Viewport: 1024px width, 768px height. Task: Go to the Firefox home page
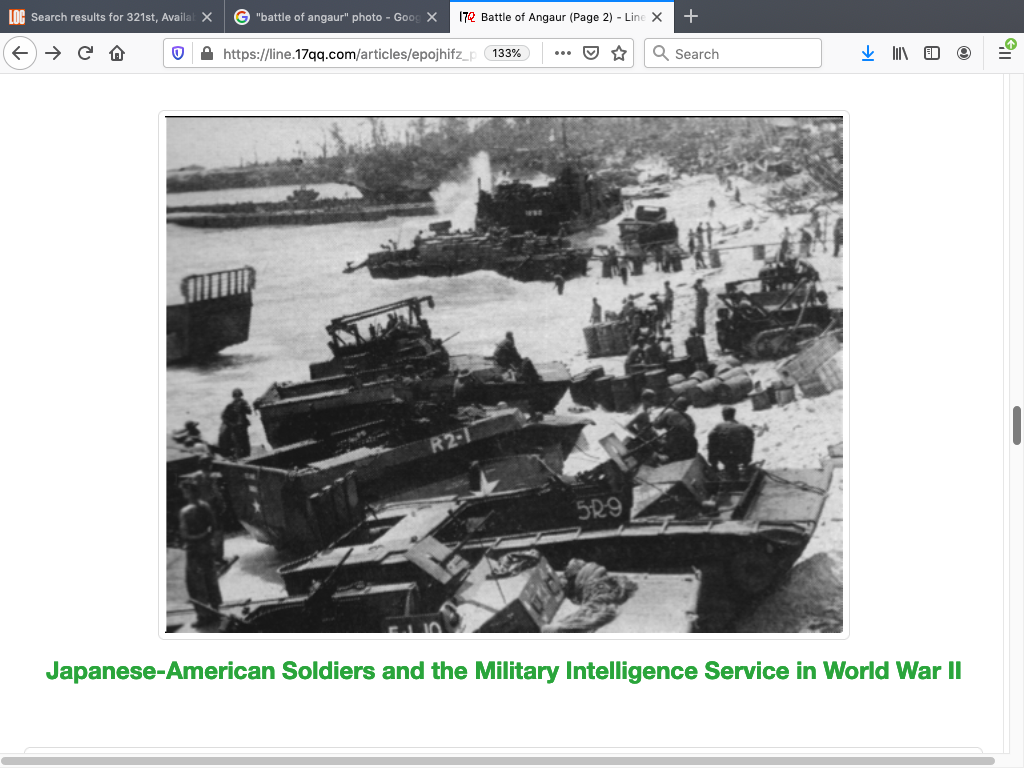tap(117, 54)
